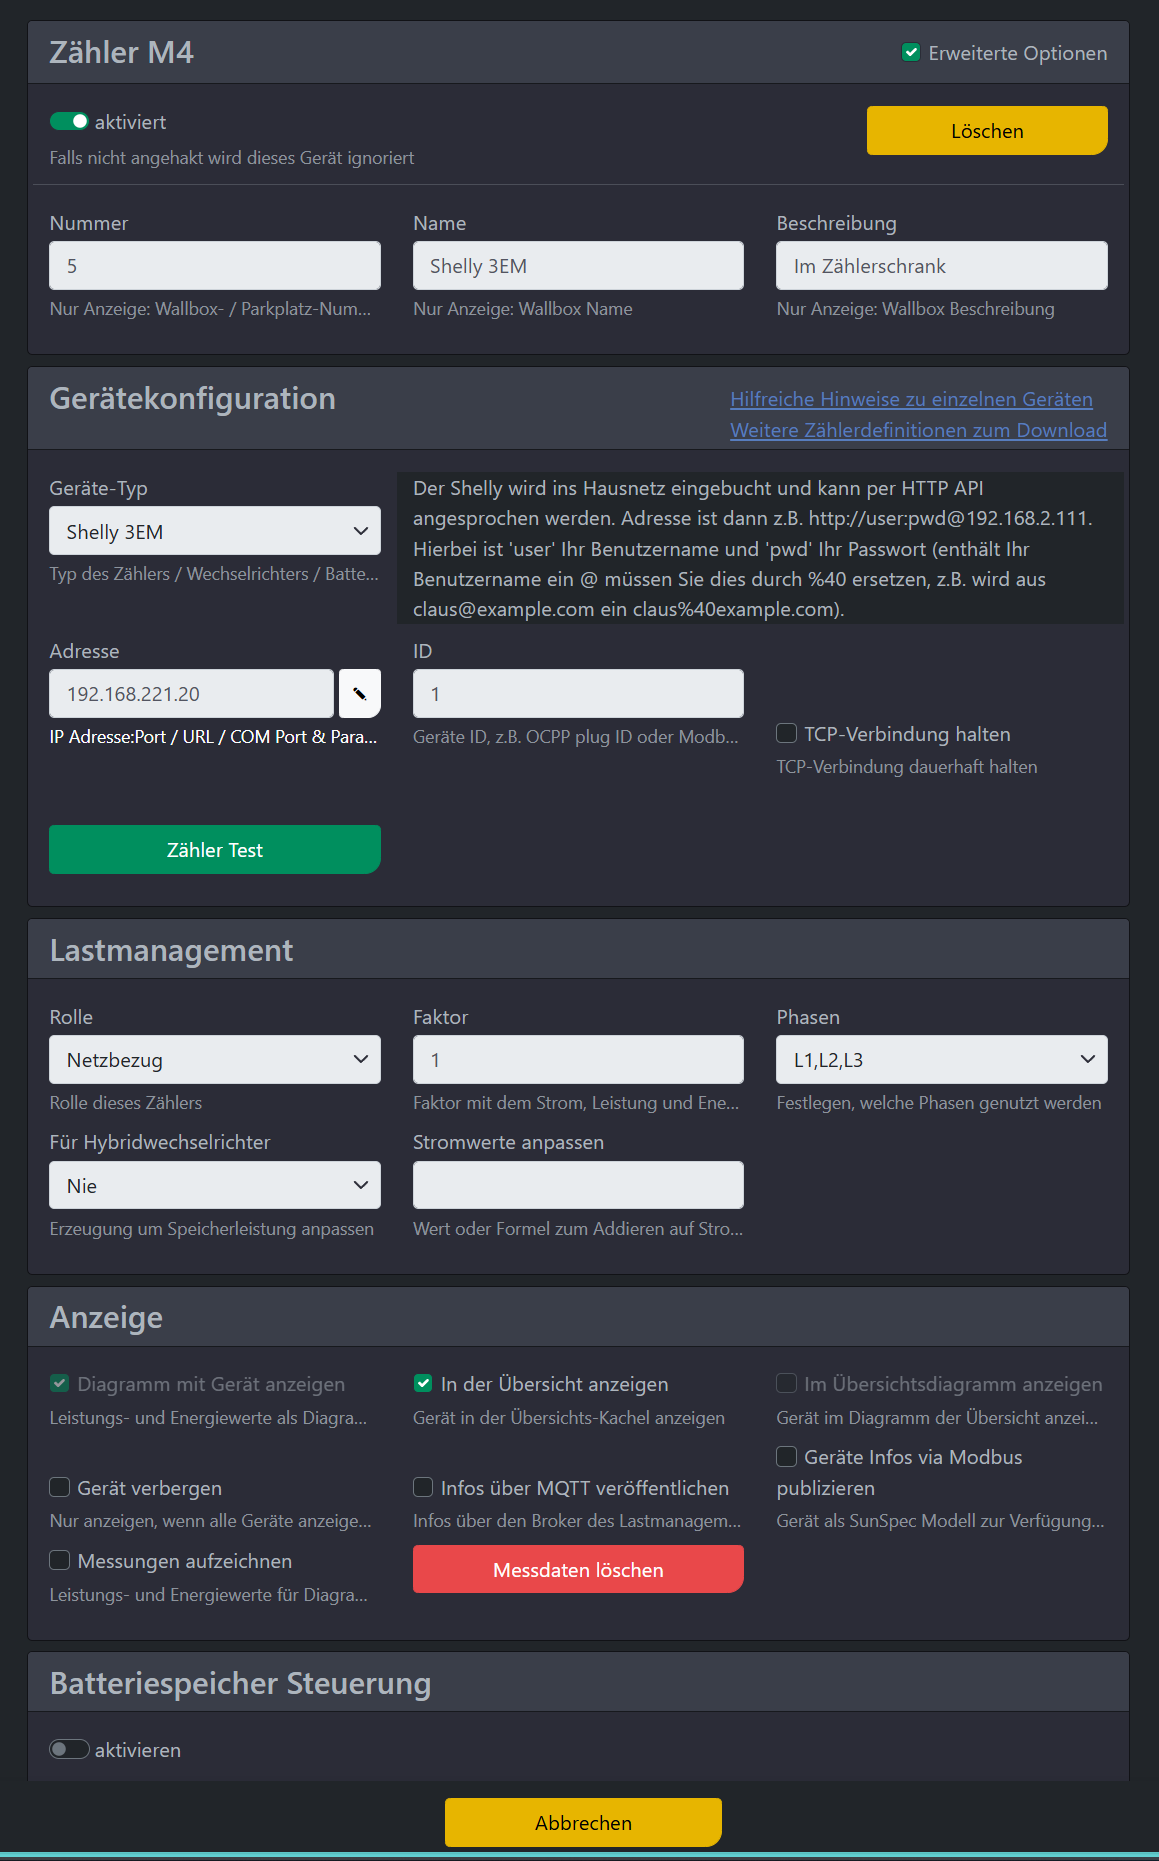Viewport: 1159px width, 1861px height.
Task: Enable TCP-Verbindung halten checkbox
Action: pos(787,733)
